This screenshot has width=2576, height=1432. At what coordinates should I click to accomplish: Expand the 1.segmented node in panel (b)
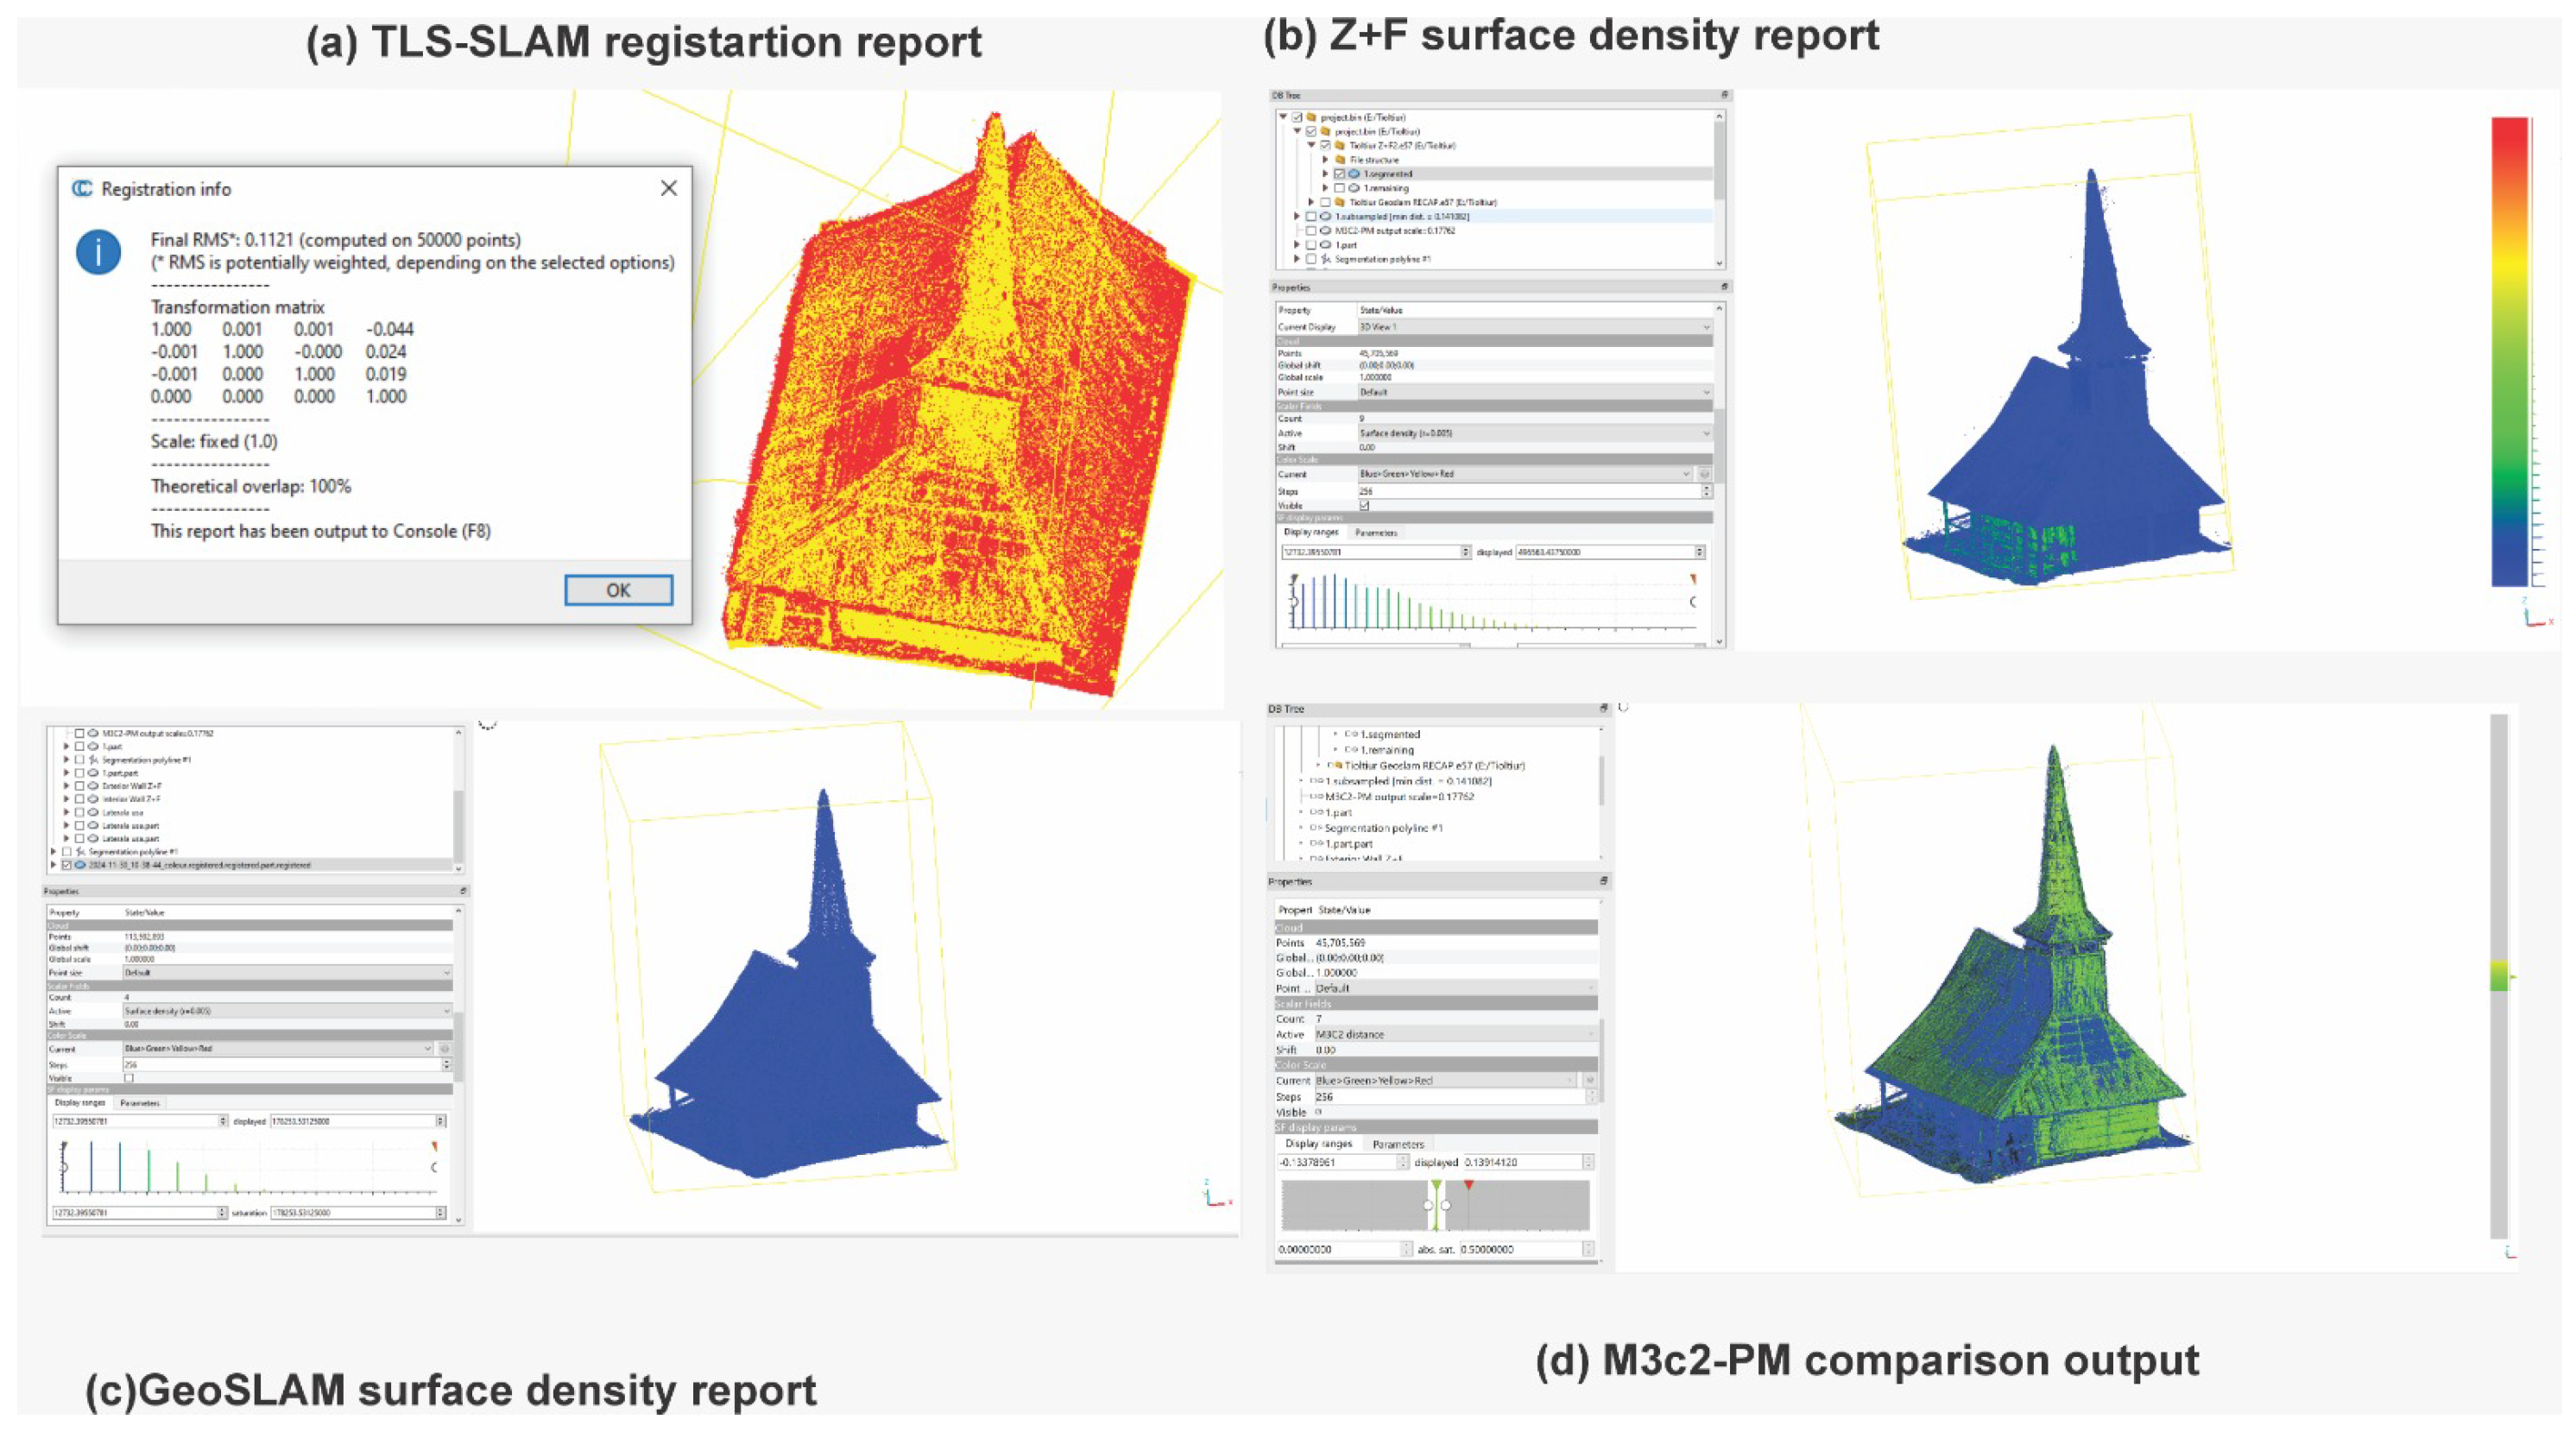pyautogui.click(x=1326, y=174)
